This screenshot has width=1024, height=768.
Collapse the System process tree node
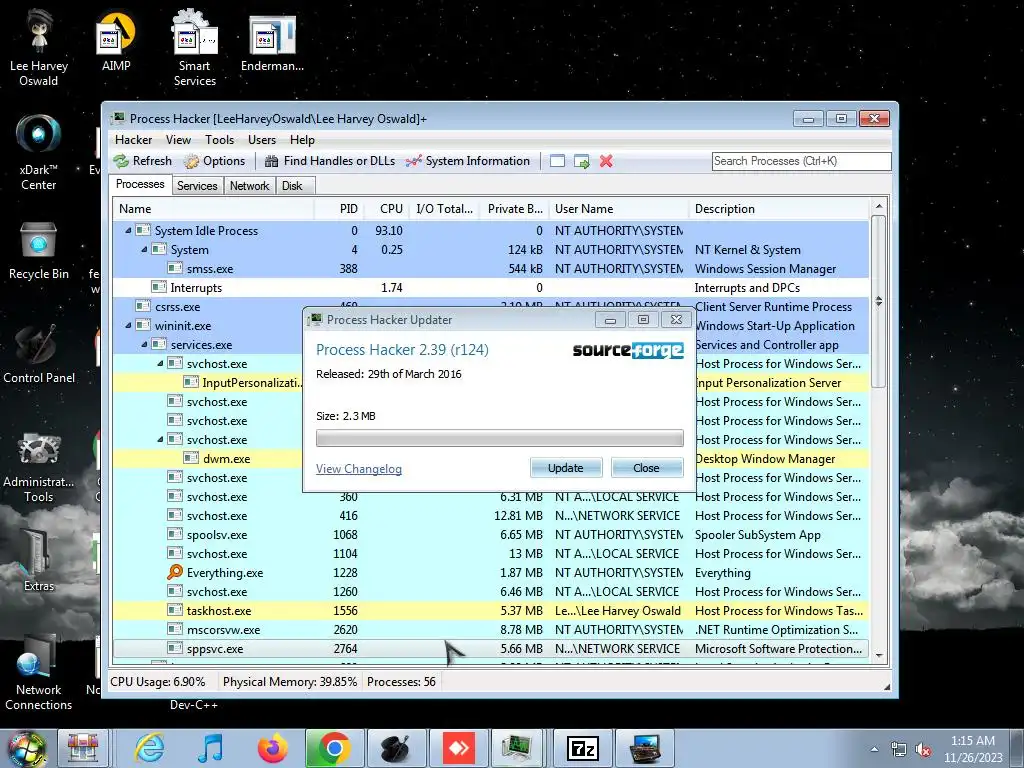tap(144, 249)
